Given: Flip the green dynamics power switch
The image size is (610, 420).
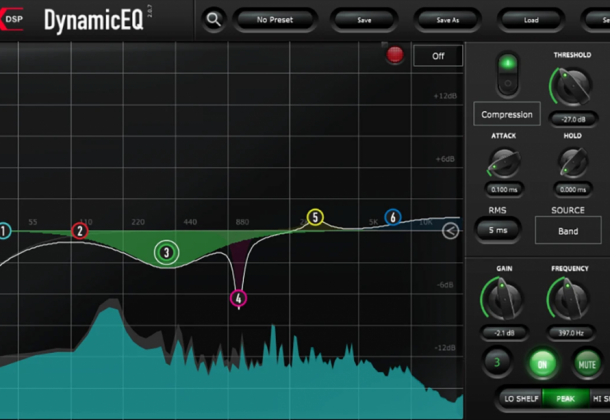Looking at the screenshot, I should point(508,73).
